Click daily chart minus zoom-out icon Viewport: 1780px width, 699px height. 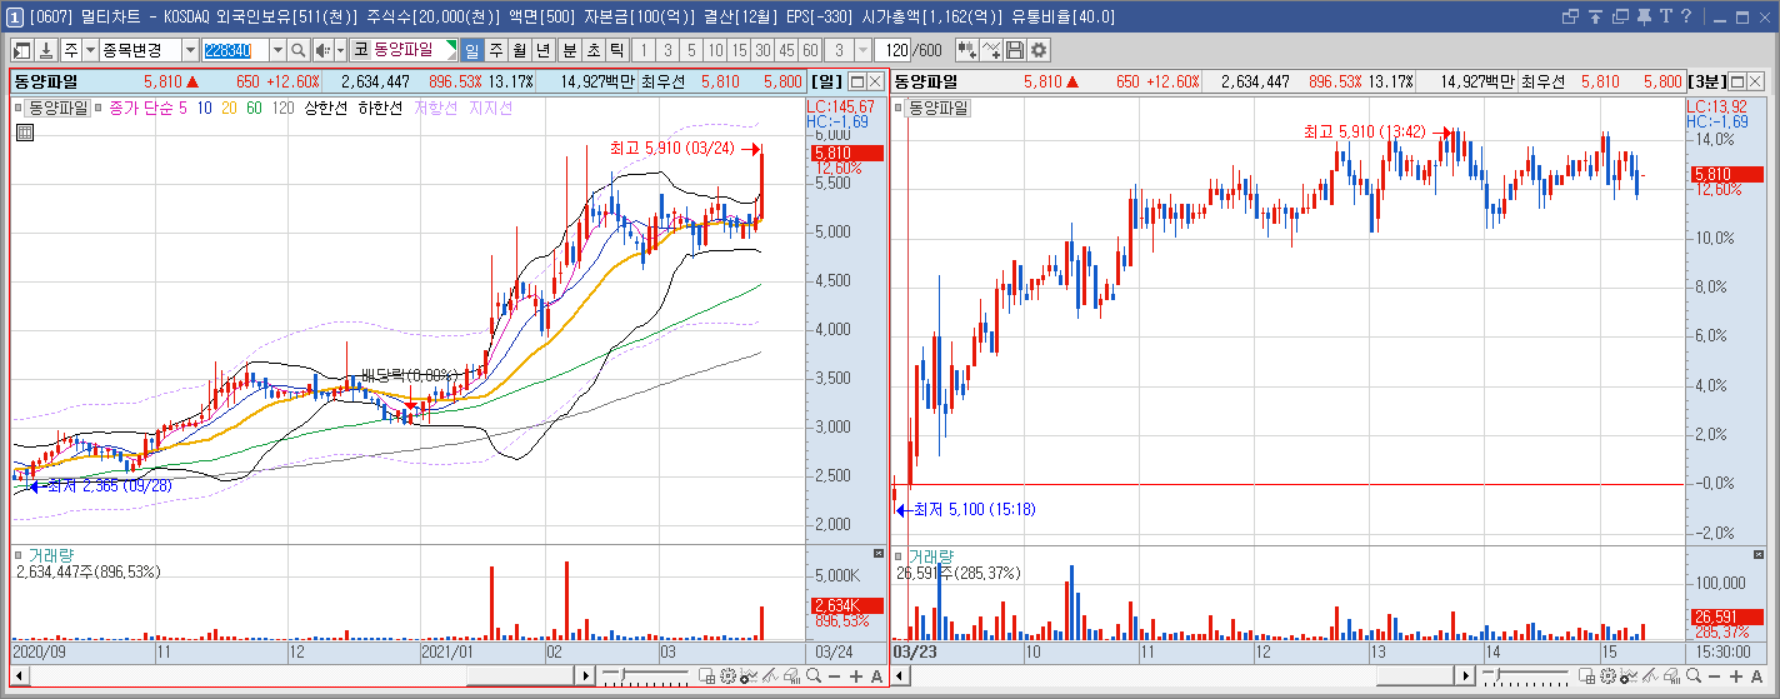pos(835,677)
